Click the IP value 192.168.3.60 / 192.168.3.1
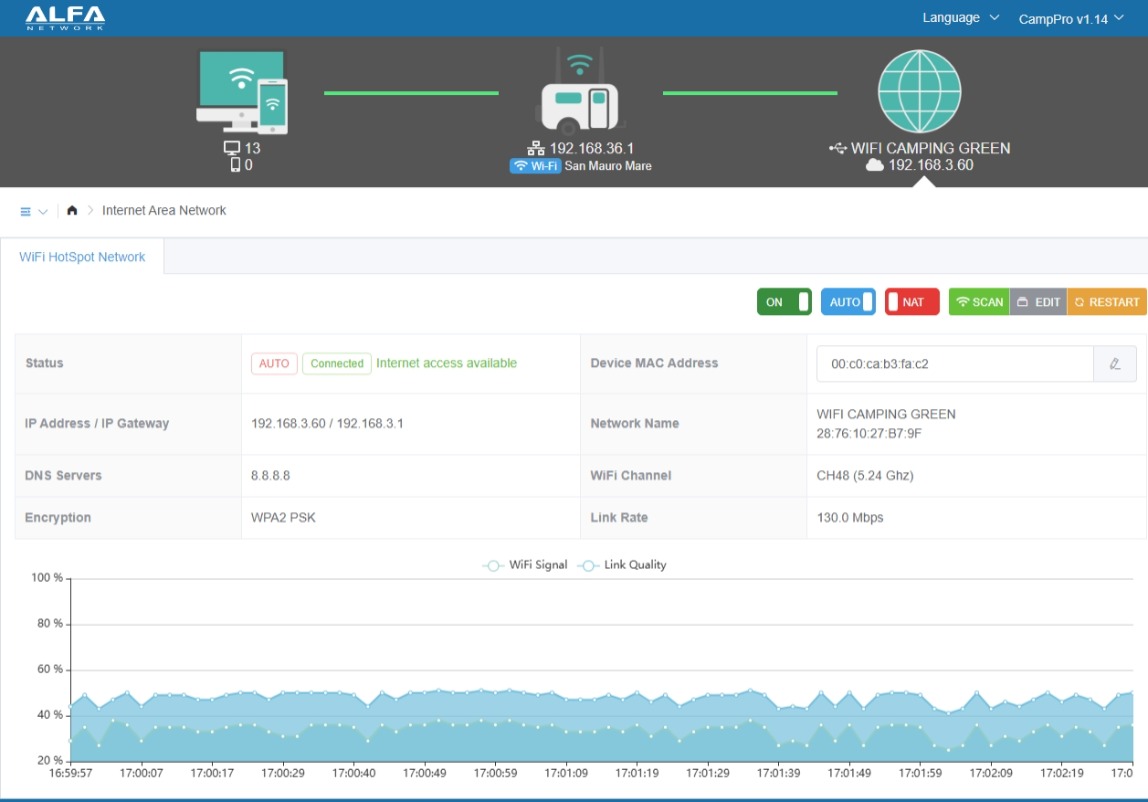This screenshot has height=802, width=1148. (x=327, y=423)
